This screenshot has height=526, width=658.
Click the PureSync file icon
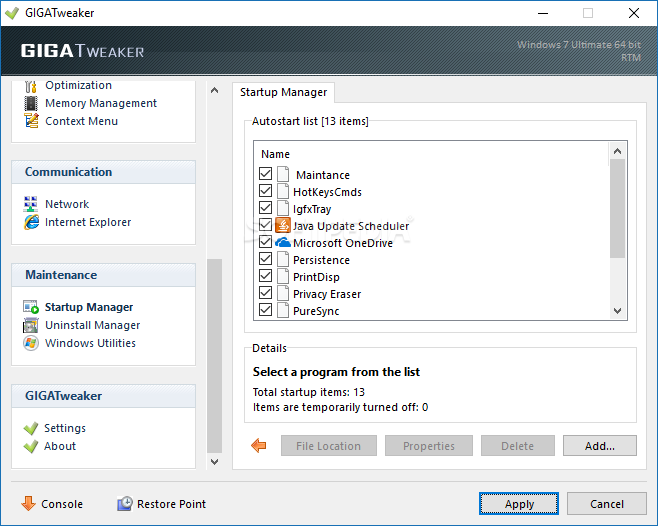[283, 310]
